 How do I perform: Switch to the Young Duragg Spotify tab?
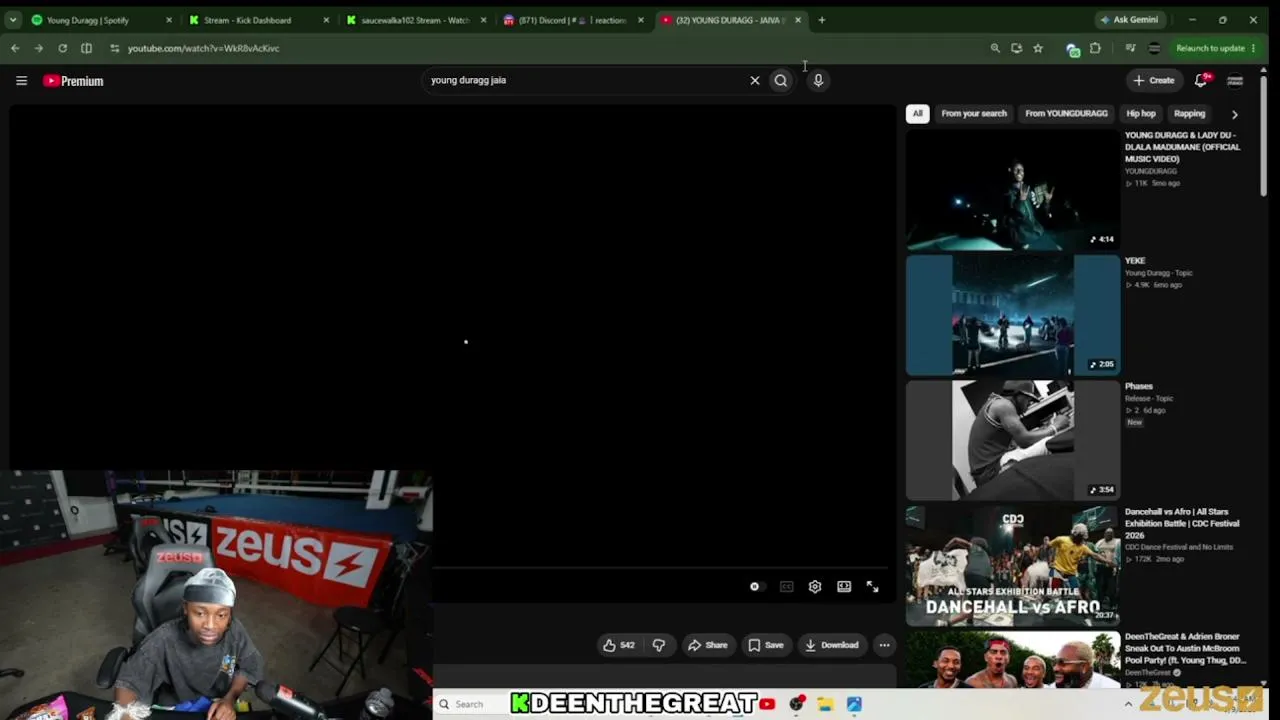[100, 20]
